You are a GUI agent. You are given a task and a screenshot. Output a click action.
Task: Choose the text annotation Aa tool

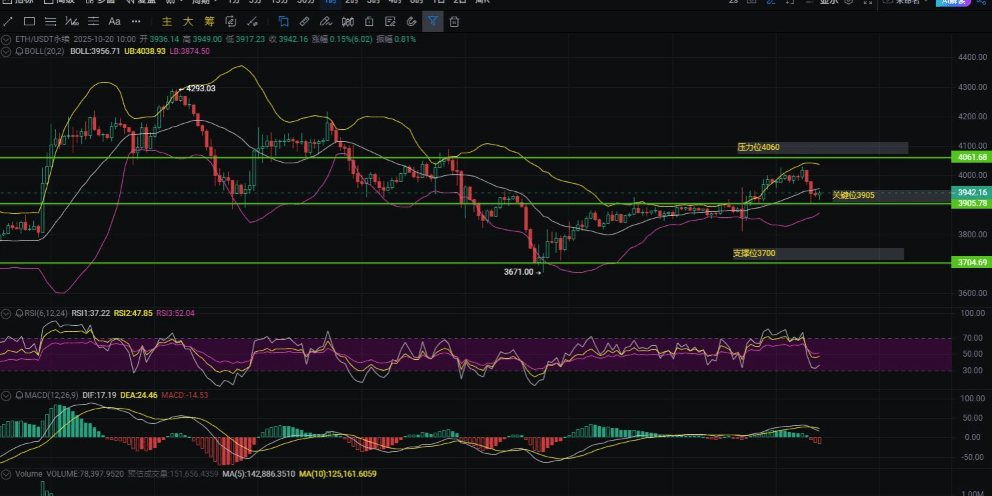[114, 21]
